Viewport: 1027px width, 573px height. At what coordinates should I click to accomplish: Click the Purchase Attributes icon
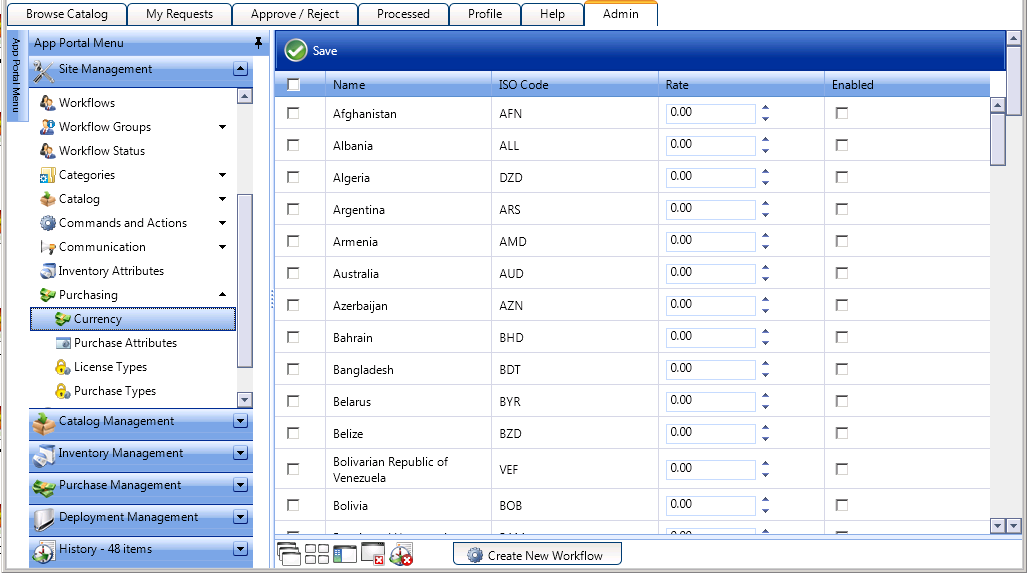[x=63, y=343]
